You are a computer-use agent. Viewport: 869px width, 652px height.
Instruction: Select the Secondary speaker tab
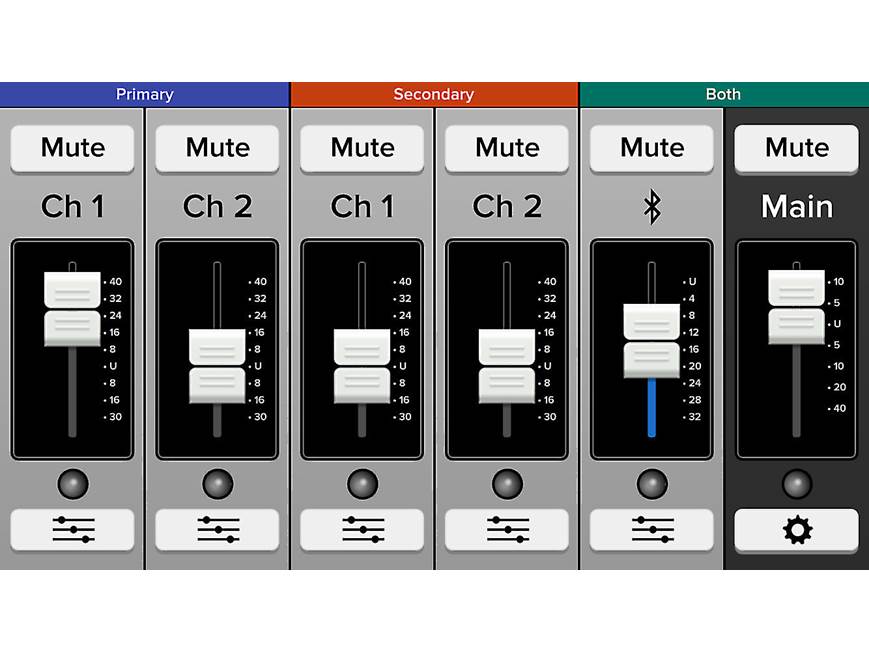(434, 94)
